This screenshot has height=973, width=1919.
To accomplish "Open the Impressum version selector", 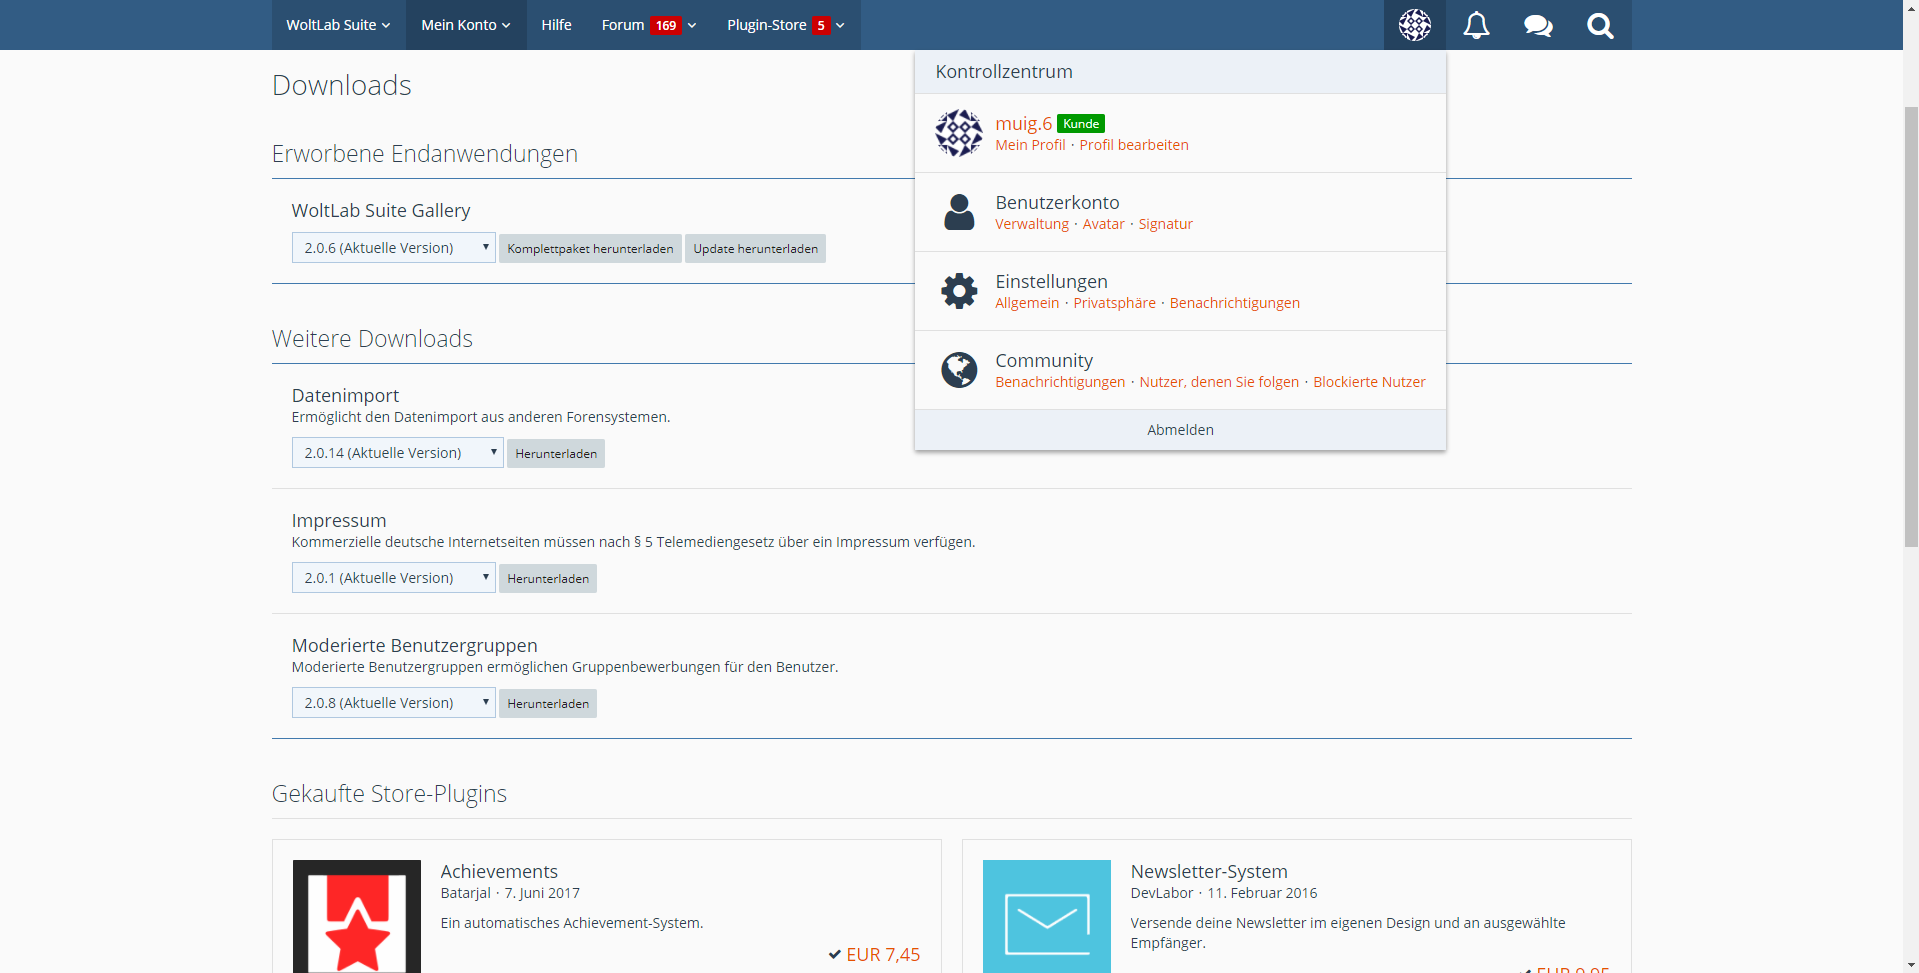I will pos(393,578).
